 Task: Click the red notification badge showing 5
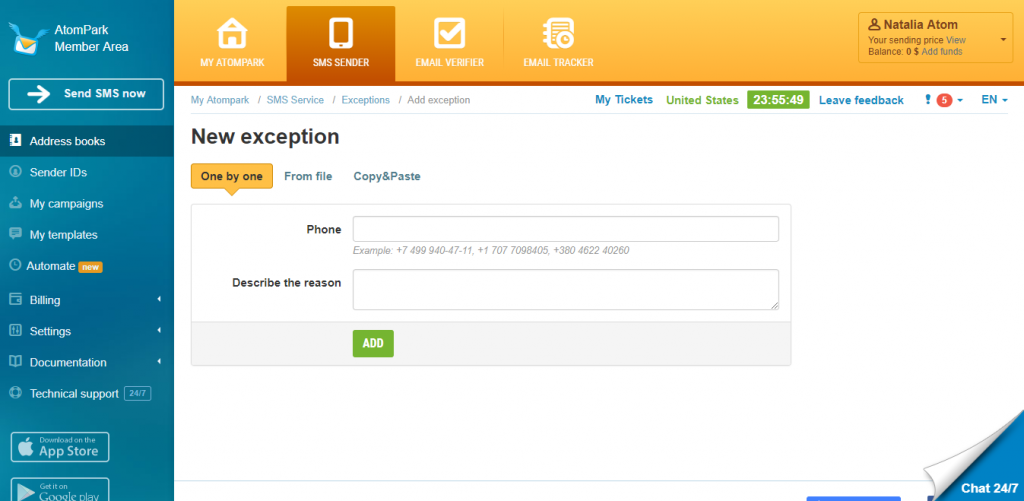(x=944, y=100)
